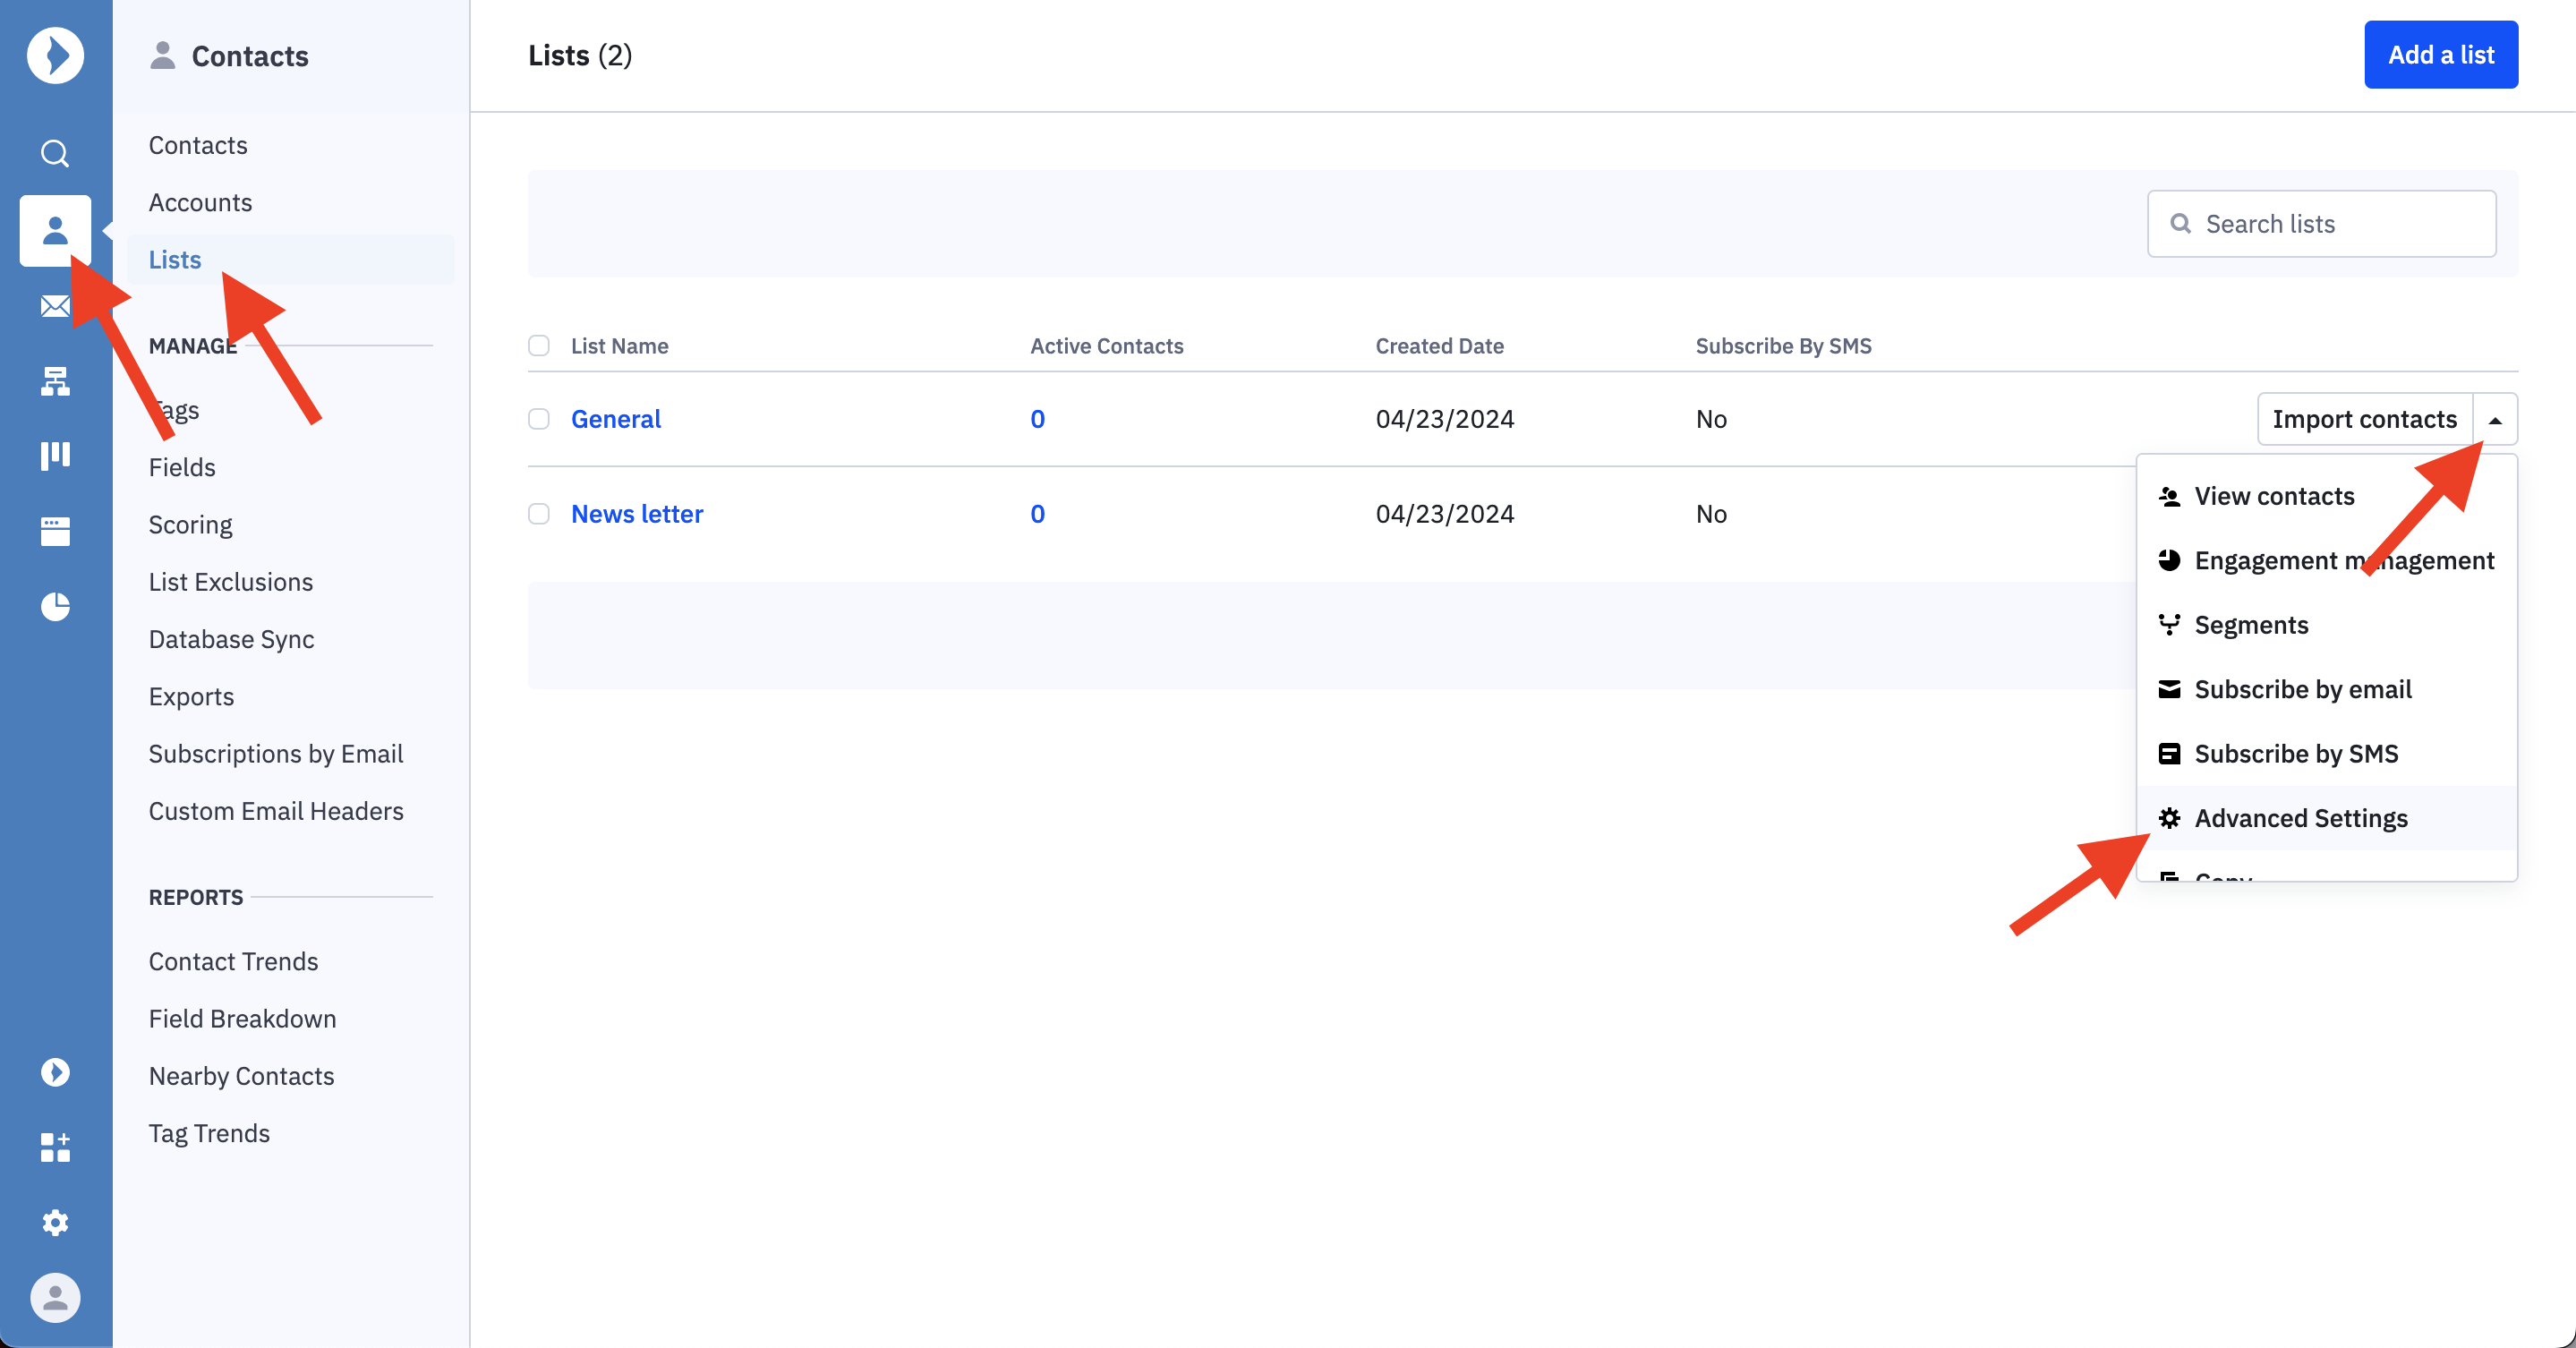Click the Add a list button
The height and width of the screenshot is (1348, 2576).
[2440, 55]
